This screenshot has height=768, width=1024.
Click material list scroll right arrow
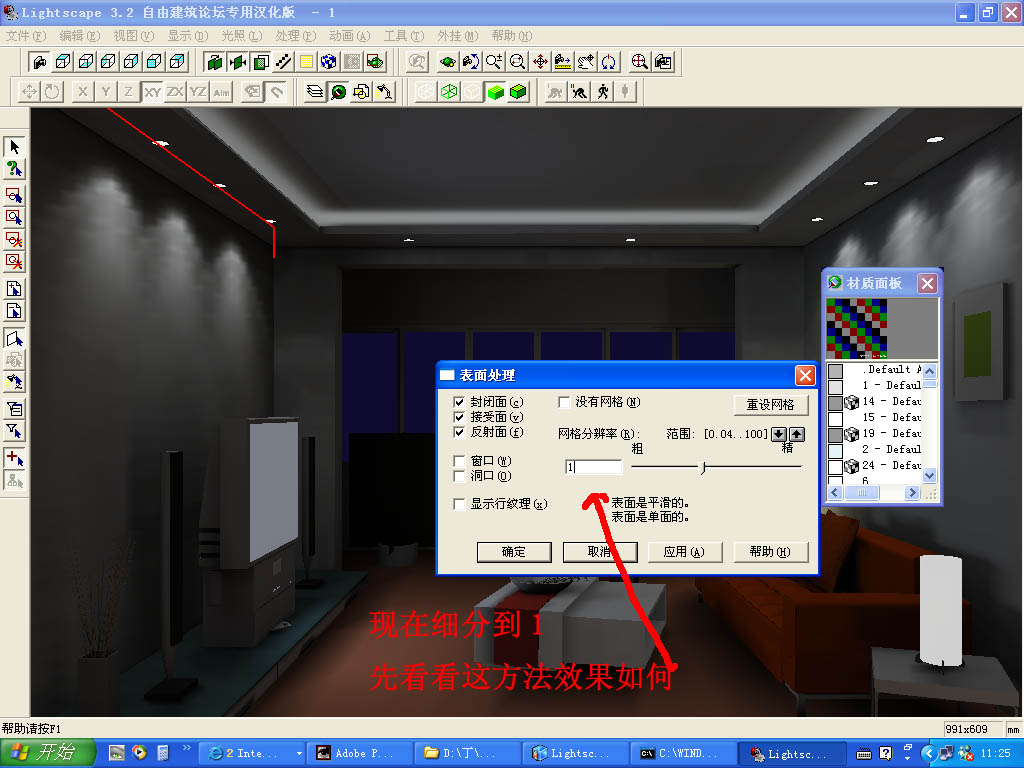912,493
